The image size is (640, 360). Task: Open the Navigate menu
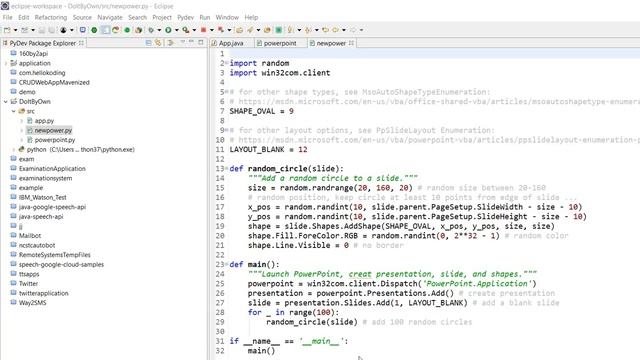[x=110, y=17]
